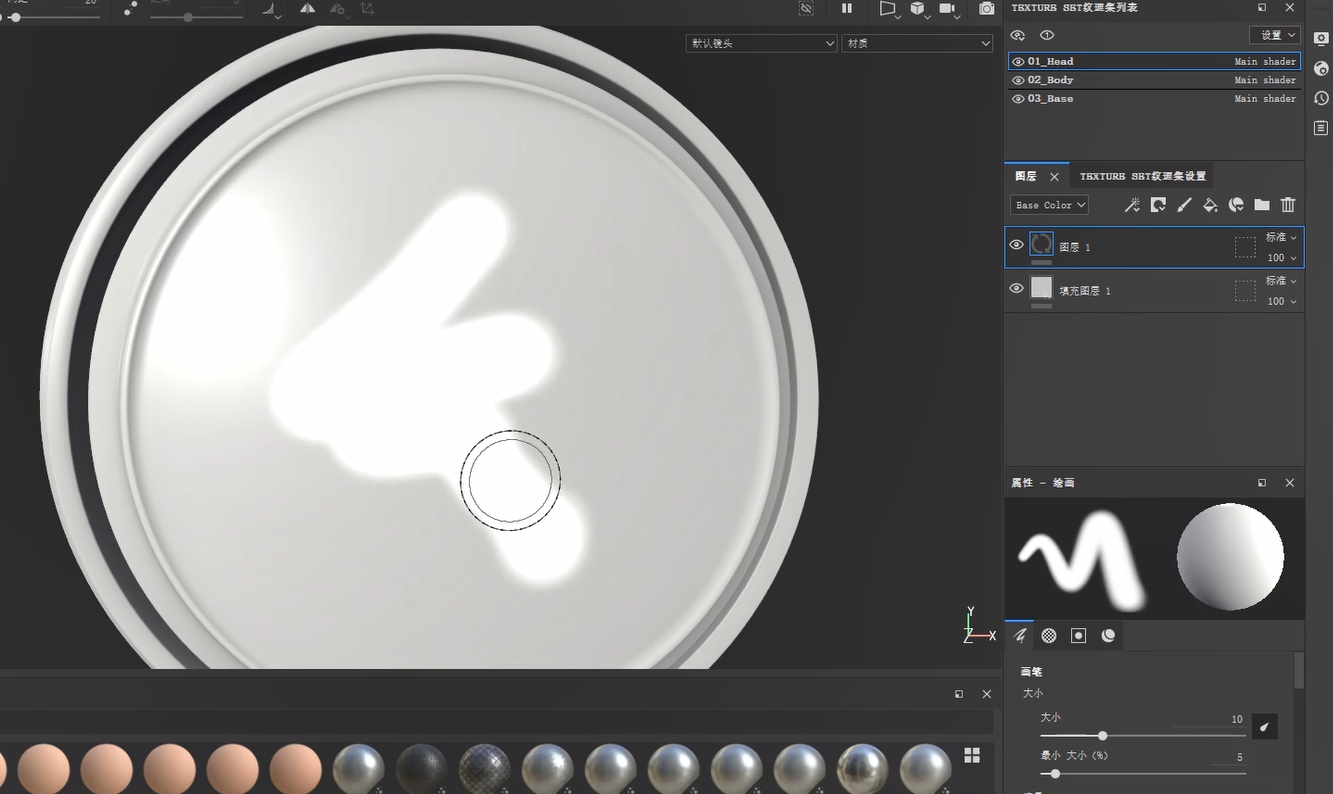Image resolution: width=1333 pixels, height=794 pixels.
Task: Select the alpha tab icon in properties
Action: [1049, 635]
